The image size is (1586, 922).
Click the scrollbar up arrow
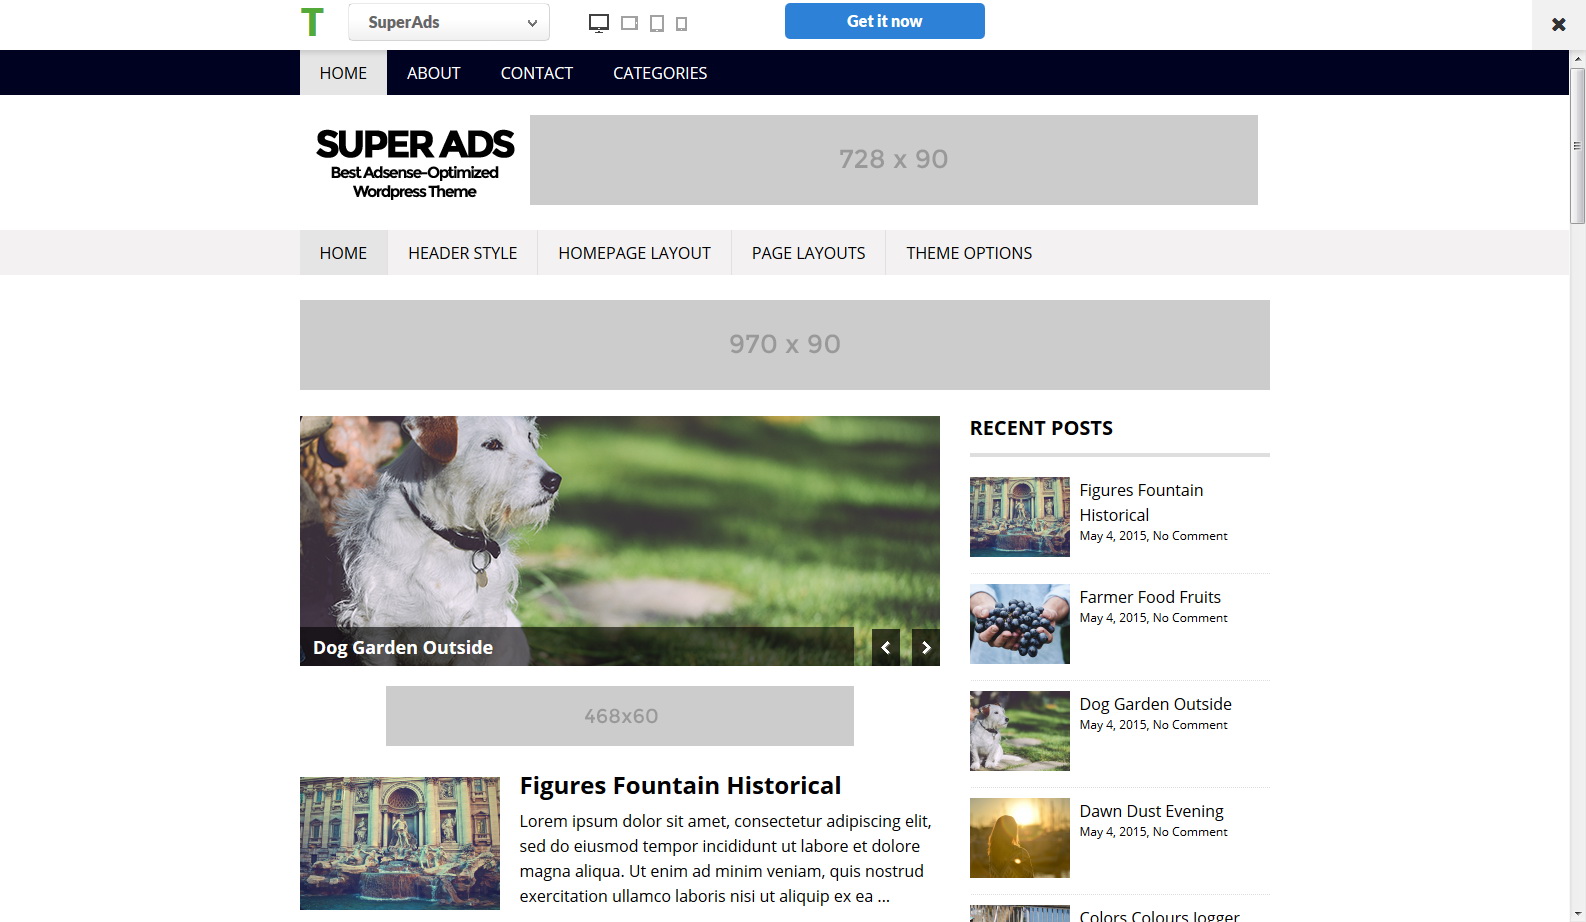[1577, 59]
